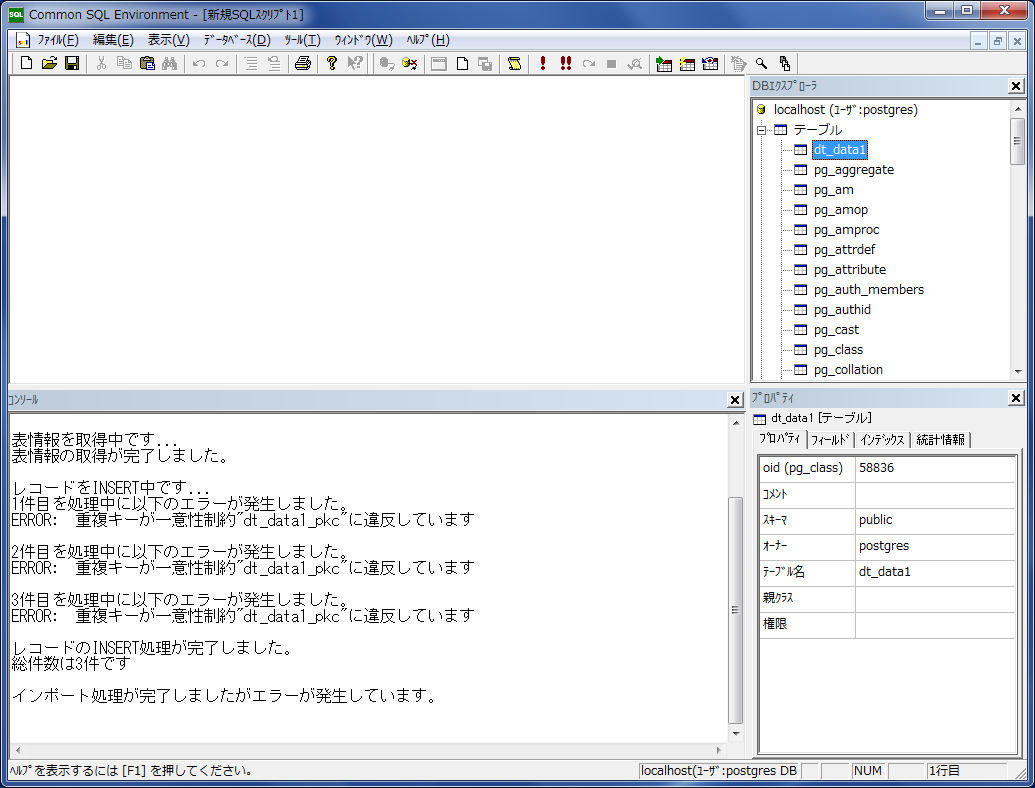
Task: Switch to the フィールド tab in properties
Action: [830, 440]
